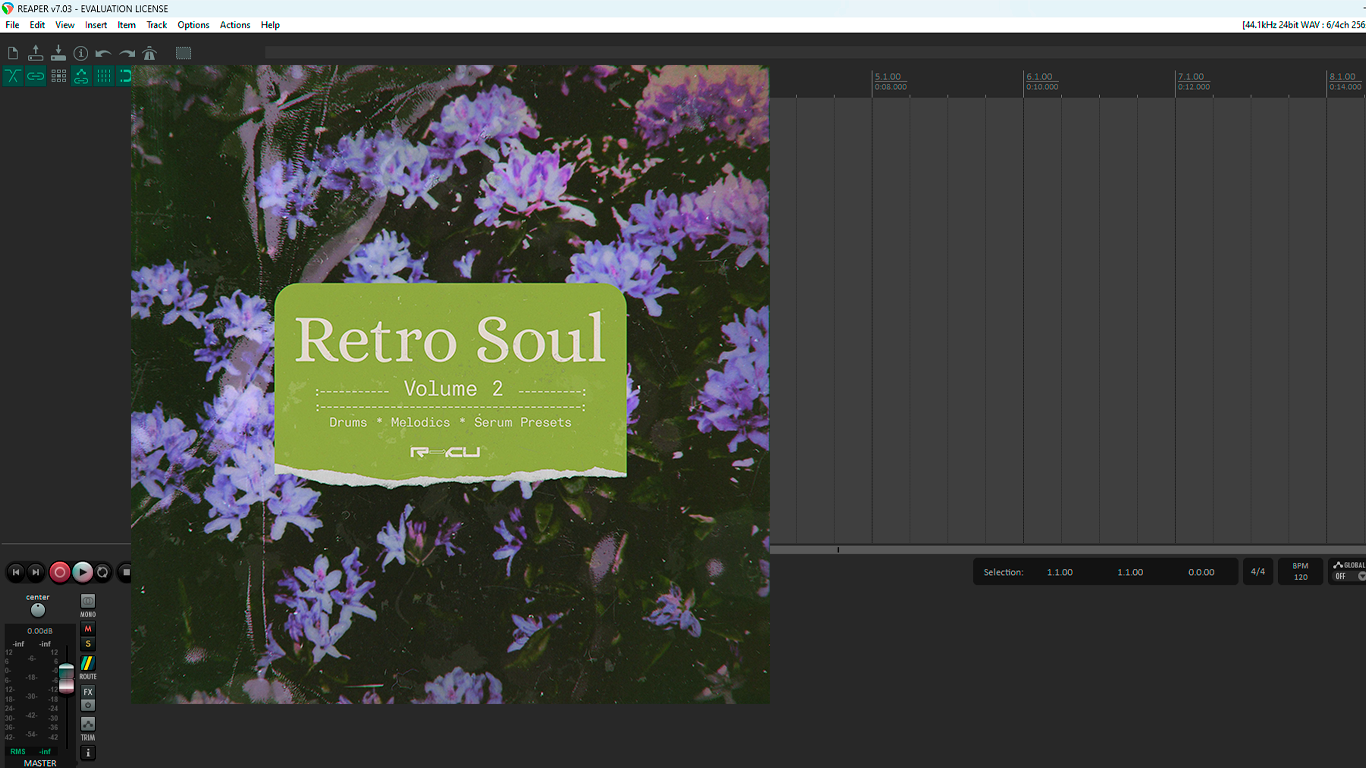Go to project start transport button
Viewport: 1366px width, 768px height.
[x=15, y=572]
